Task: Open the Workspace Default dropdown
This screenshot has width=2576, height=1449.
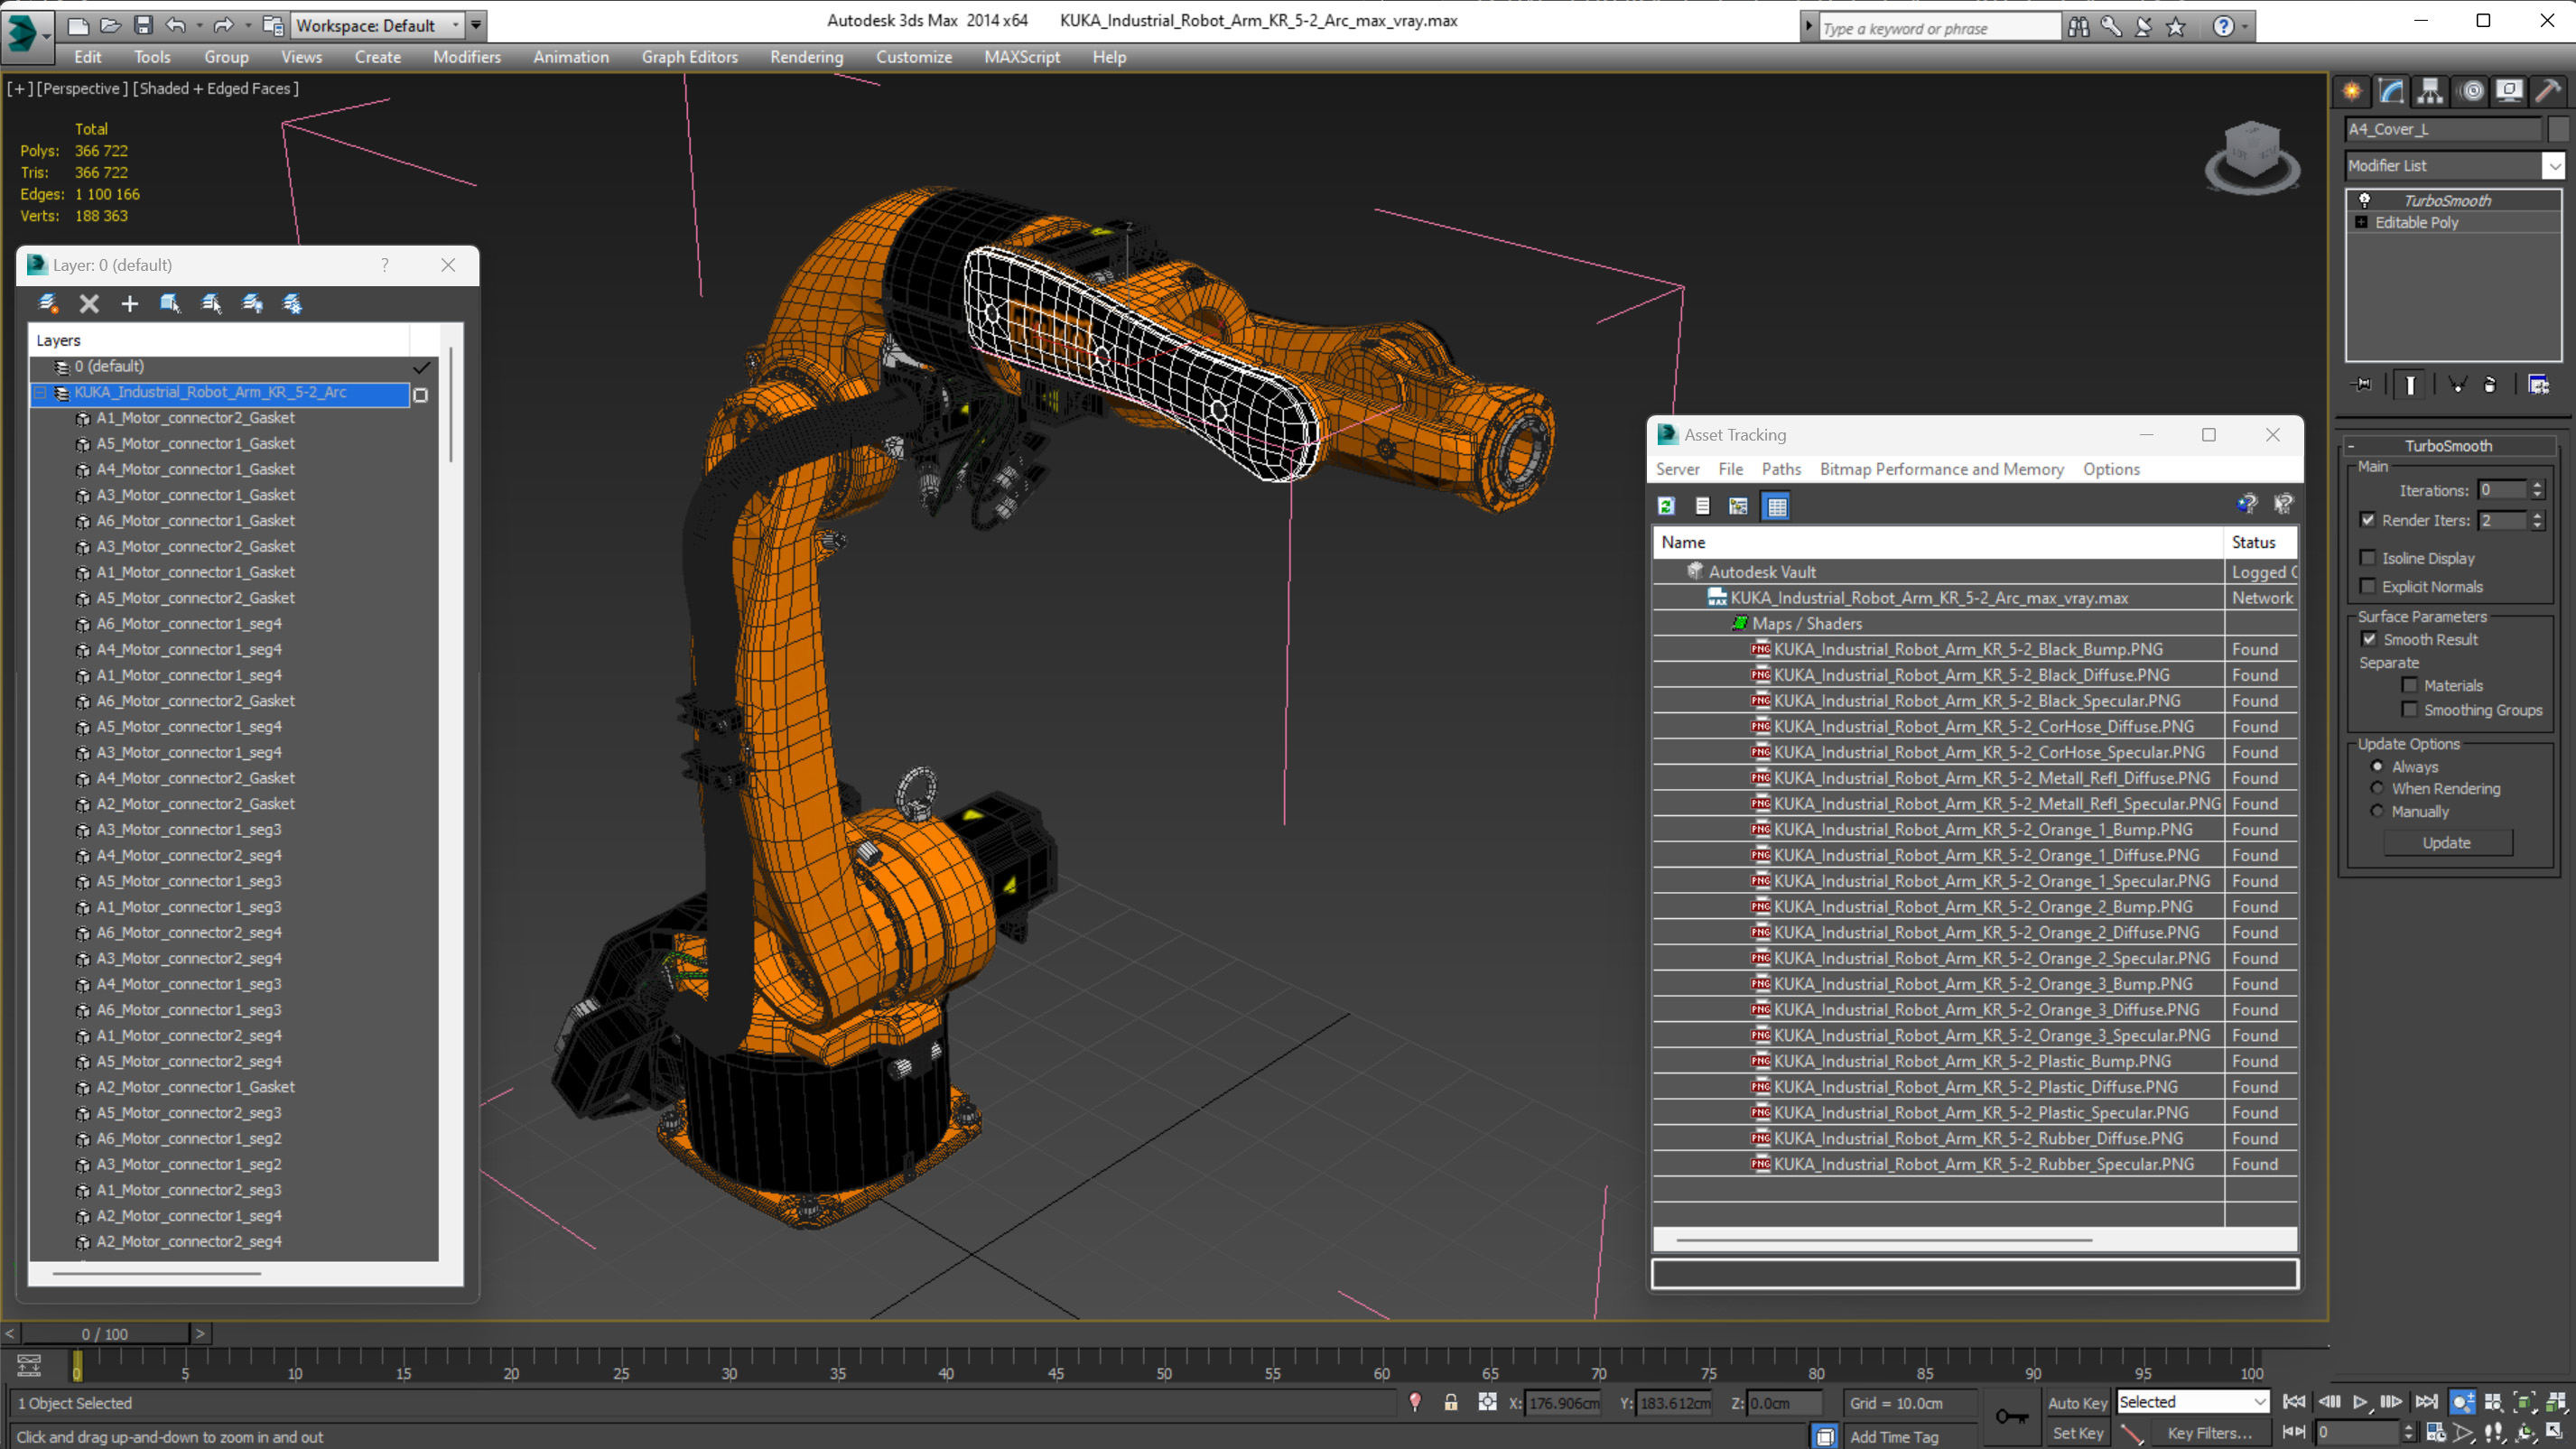Action: tap(378, 25)
